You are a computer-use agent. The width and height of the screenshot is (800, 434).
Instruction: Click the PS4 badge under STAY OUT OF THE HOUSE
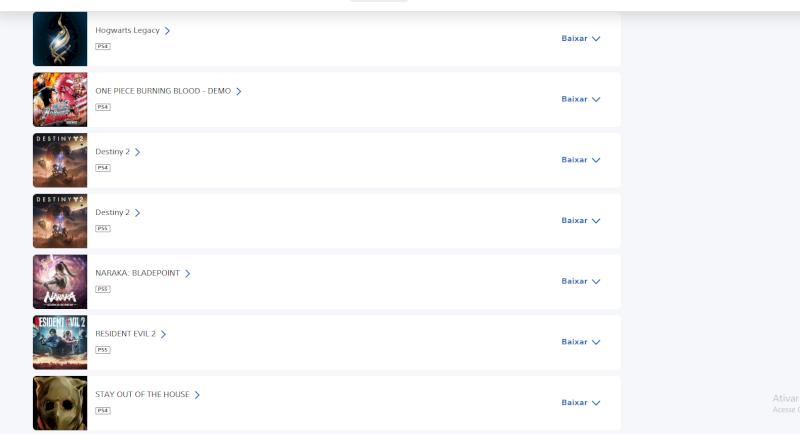coord(103,411)
